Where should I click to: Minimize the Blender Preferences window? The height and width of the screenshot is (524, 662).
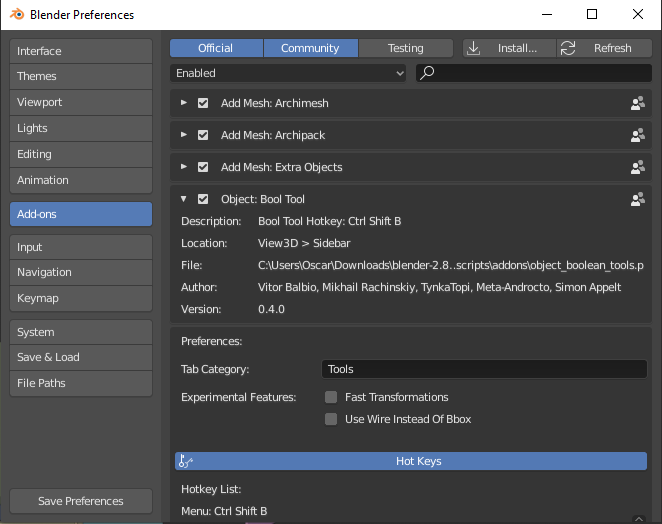[547, 14]
